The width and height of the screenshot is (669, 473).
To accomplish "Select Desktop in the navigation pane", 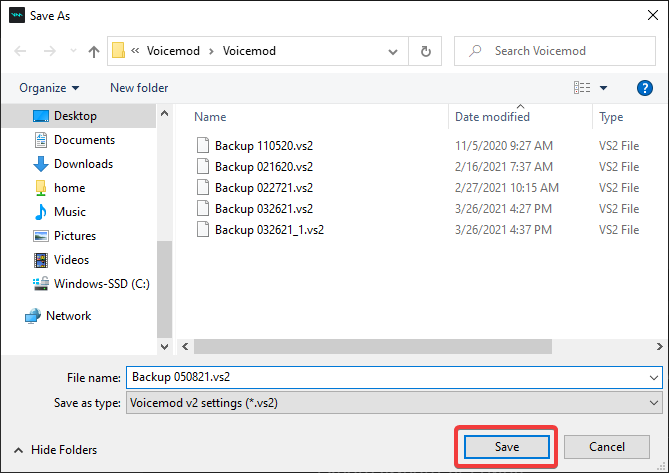I will pyautogui.click(x=79, y=116).
